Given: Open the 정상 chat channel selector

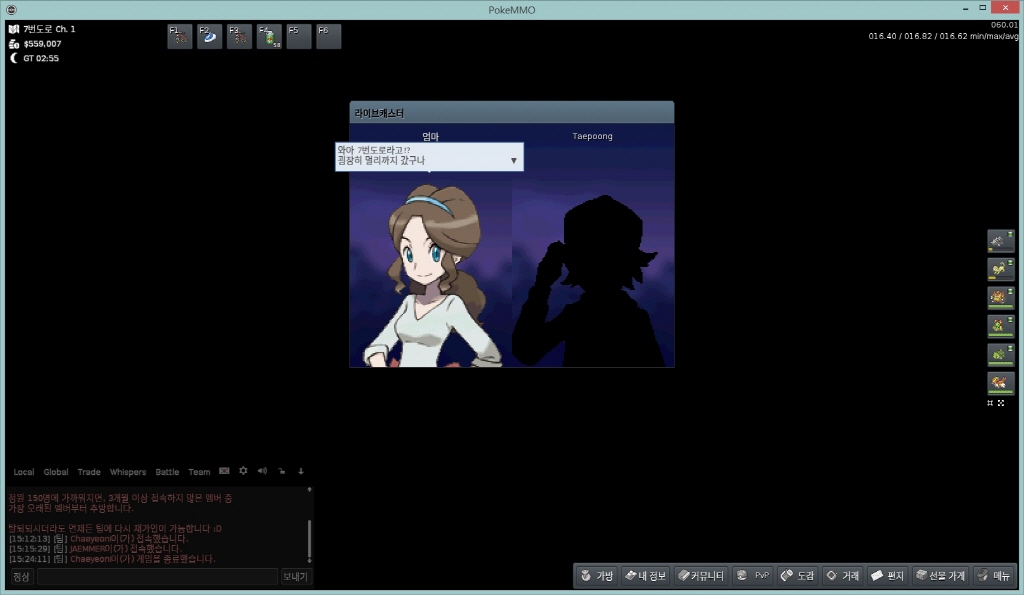Looking at the screenshot, I should [21, 577].
